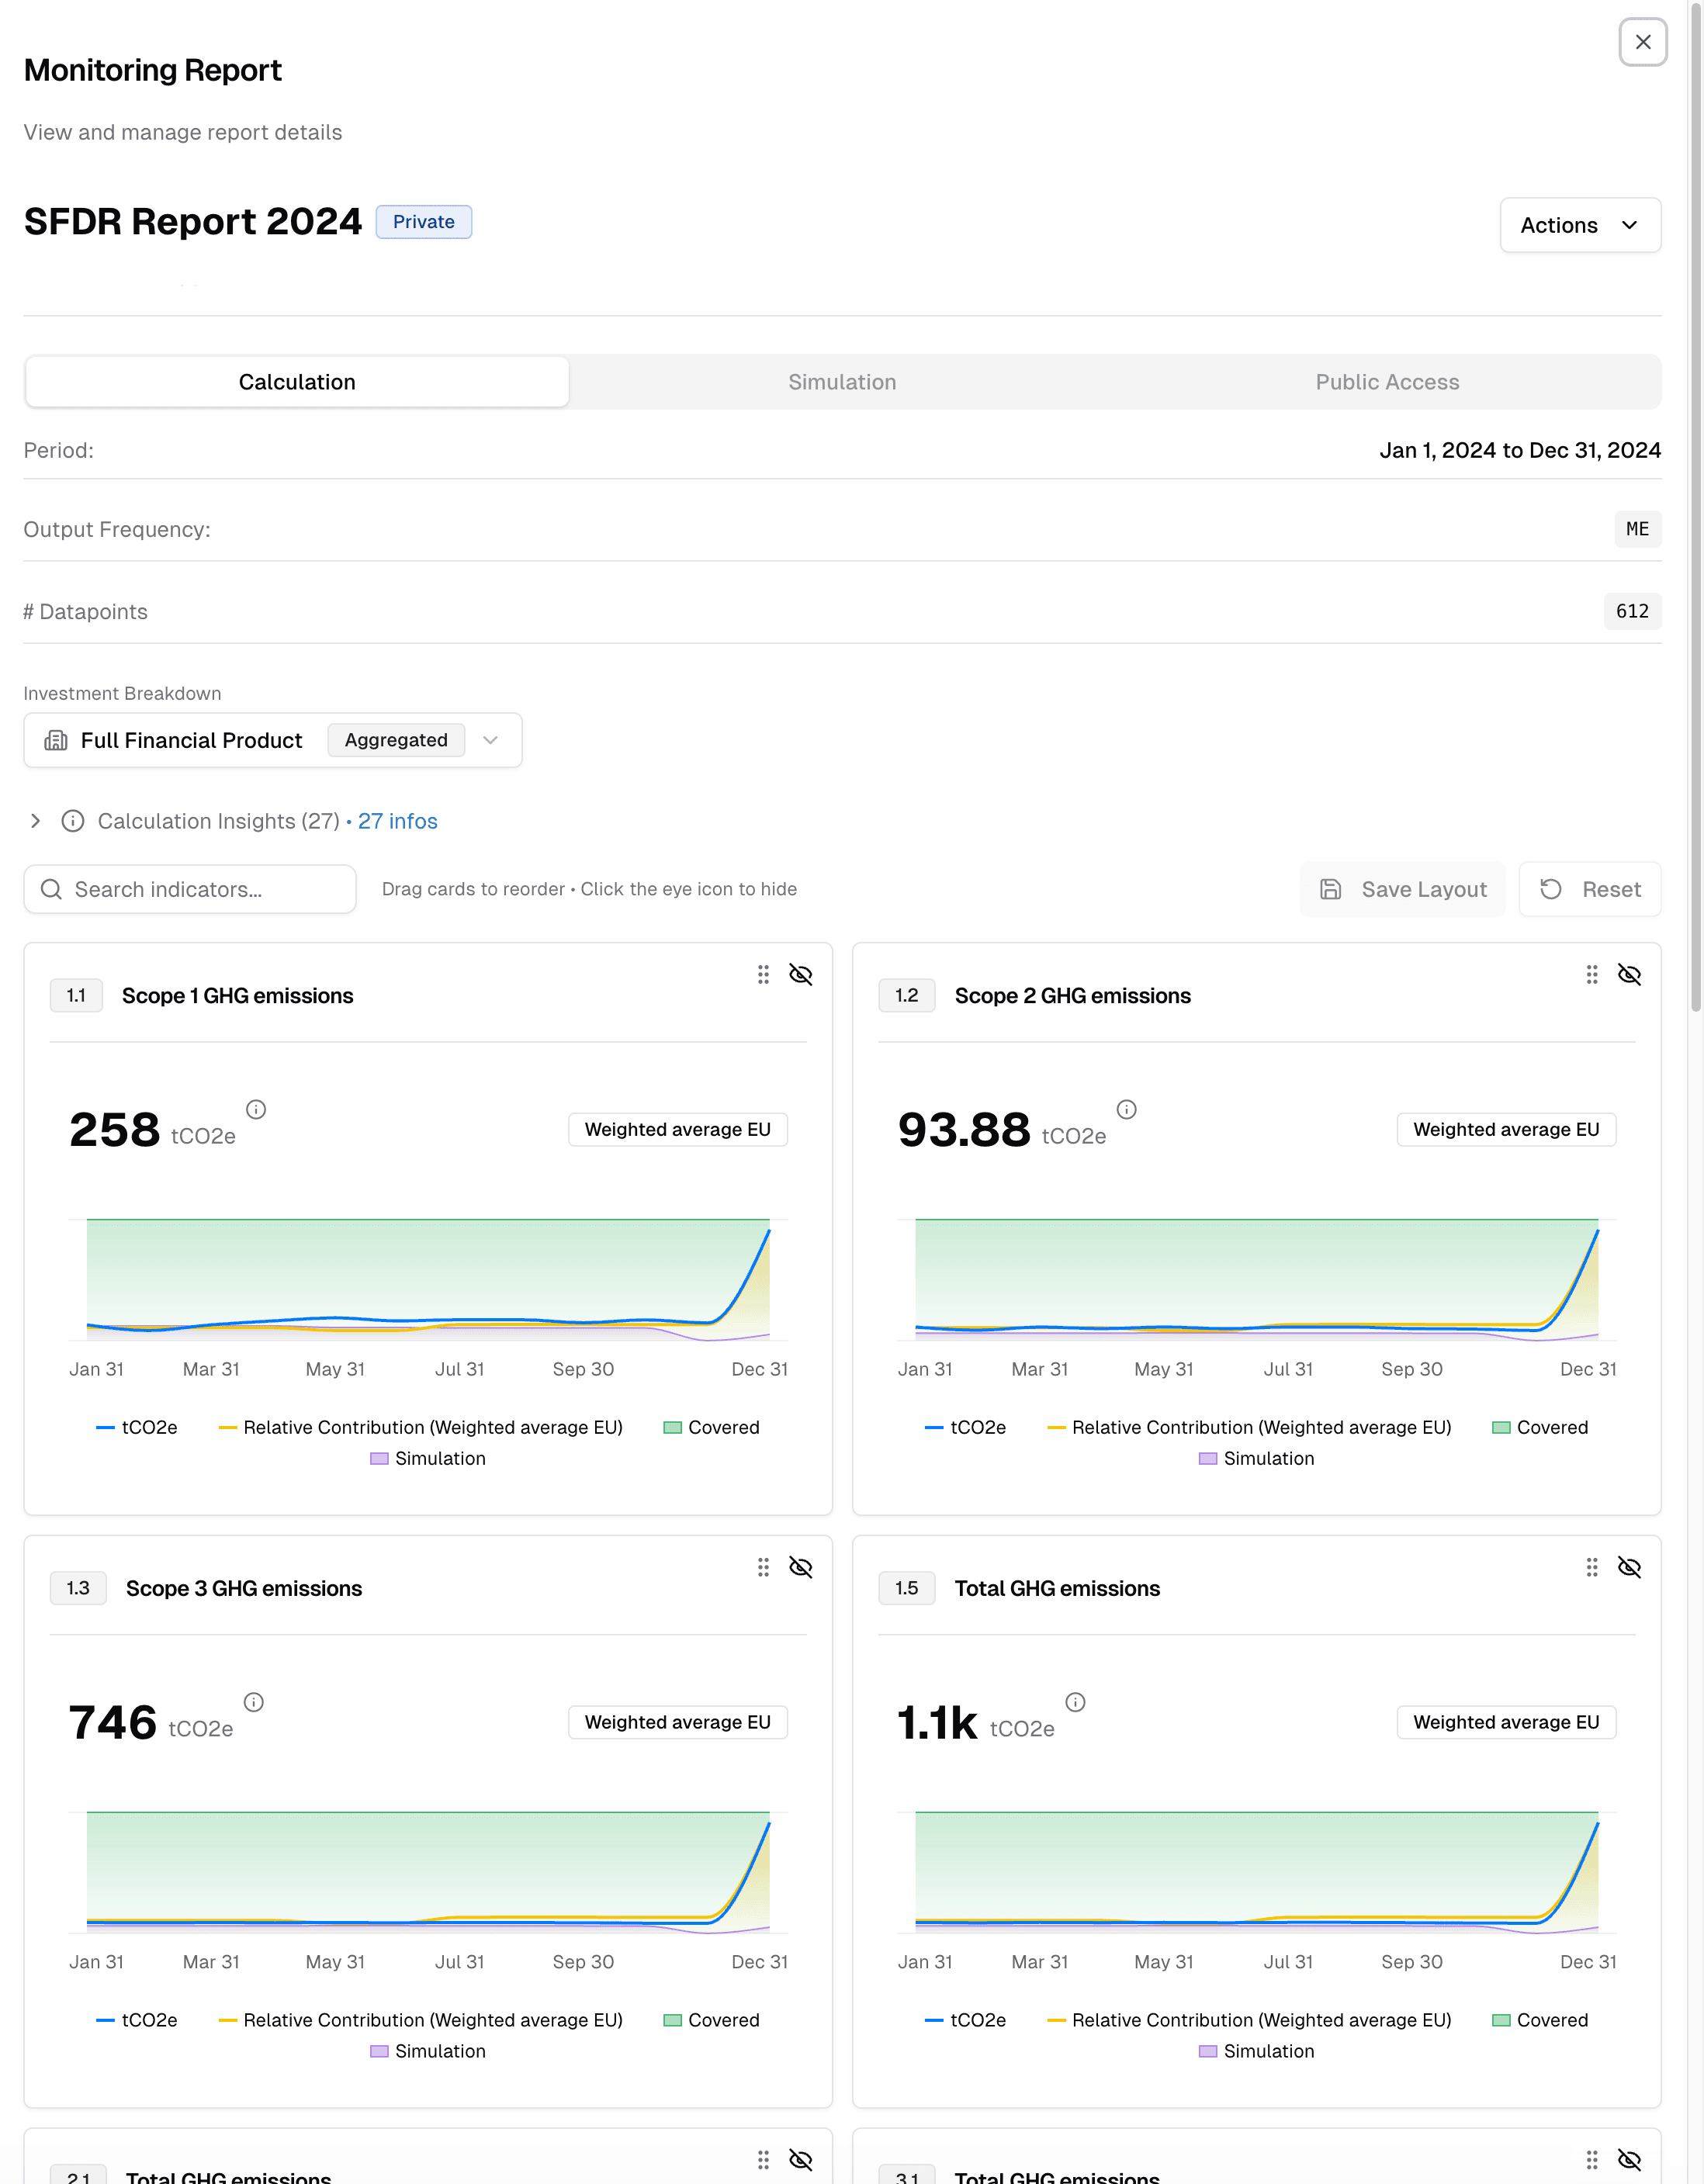Hide the Scope 2 GHG emissions card
The image size is (1704, 2184).
1630,974
